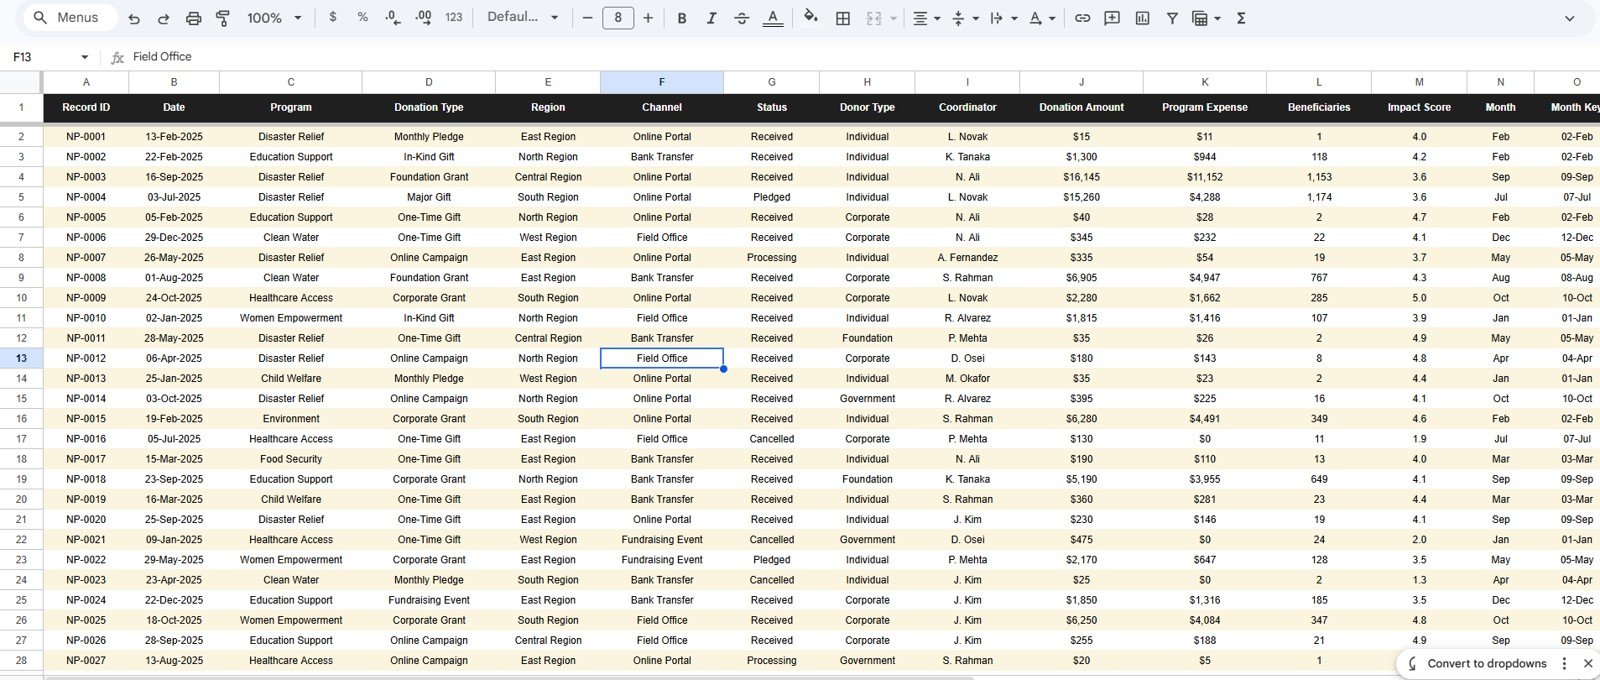This screenshot has height=680, width=1600.
Task: Open Vertical align dropdown
Action: (x=965, y=18)
